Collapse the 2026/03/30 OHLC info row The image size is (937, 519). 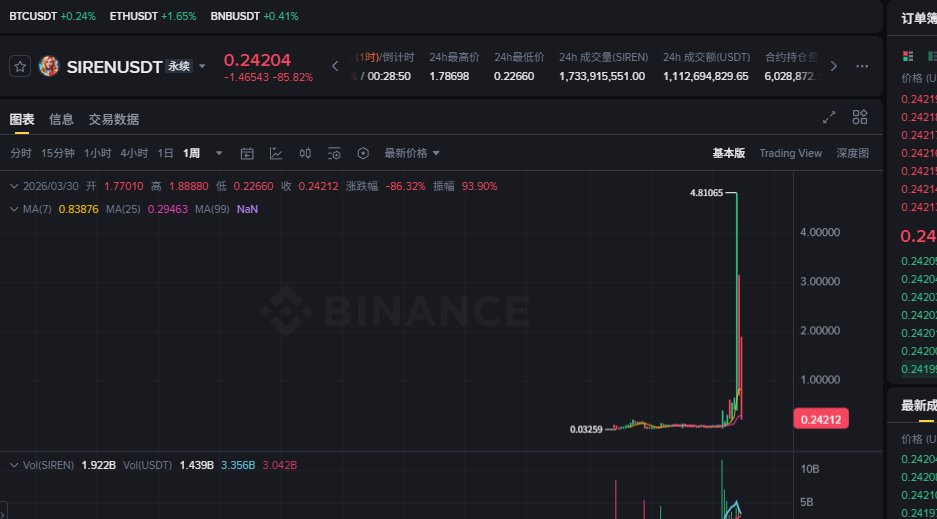pyautogui.click(x=14, y=186)
